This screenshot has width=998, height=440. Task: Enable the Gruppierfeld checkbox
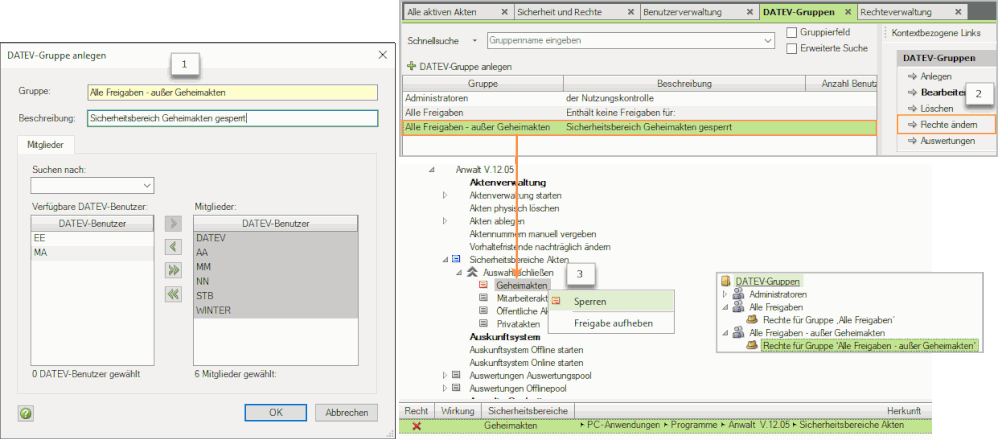(792, 32)
